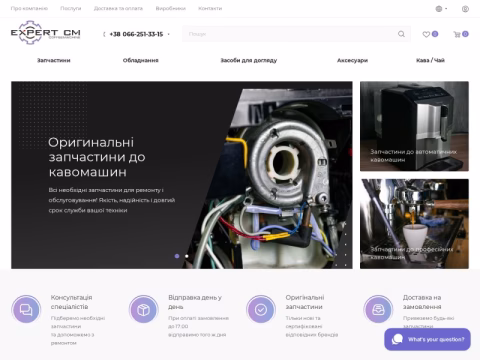480x360 pixels.
Task: Open the Кава / Чай menu
Action: [x=430, y=60]
